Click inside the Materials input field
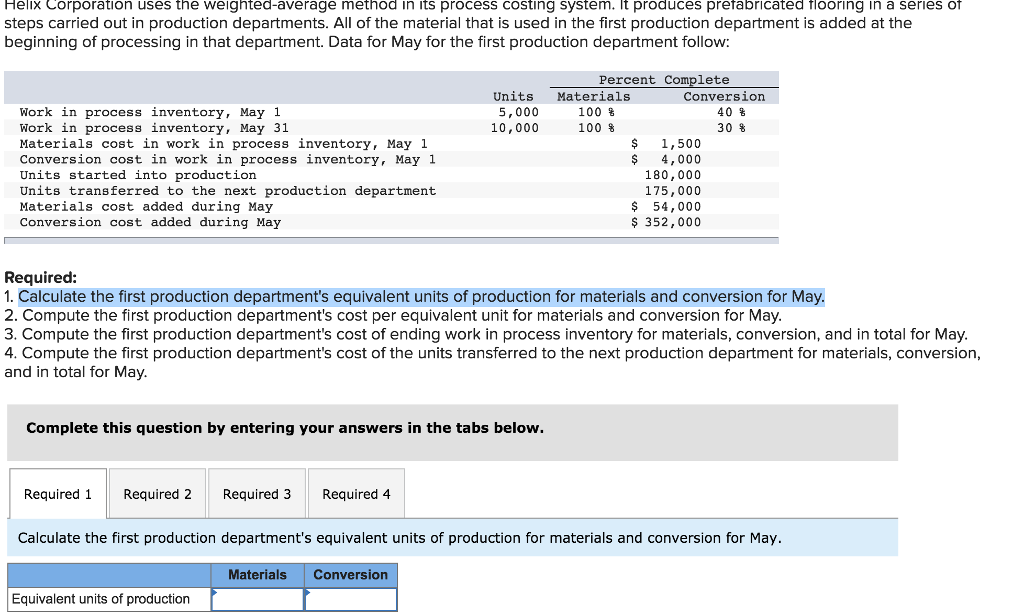This screenshot has width=1024, height=614. click(x=258, y=598)
